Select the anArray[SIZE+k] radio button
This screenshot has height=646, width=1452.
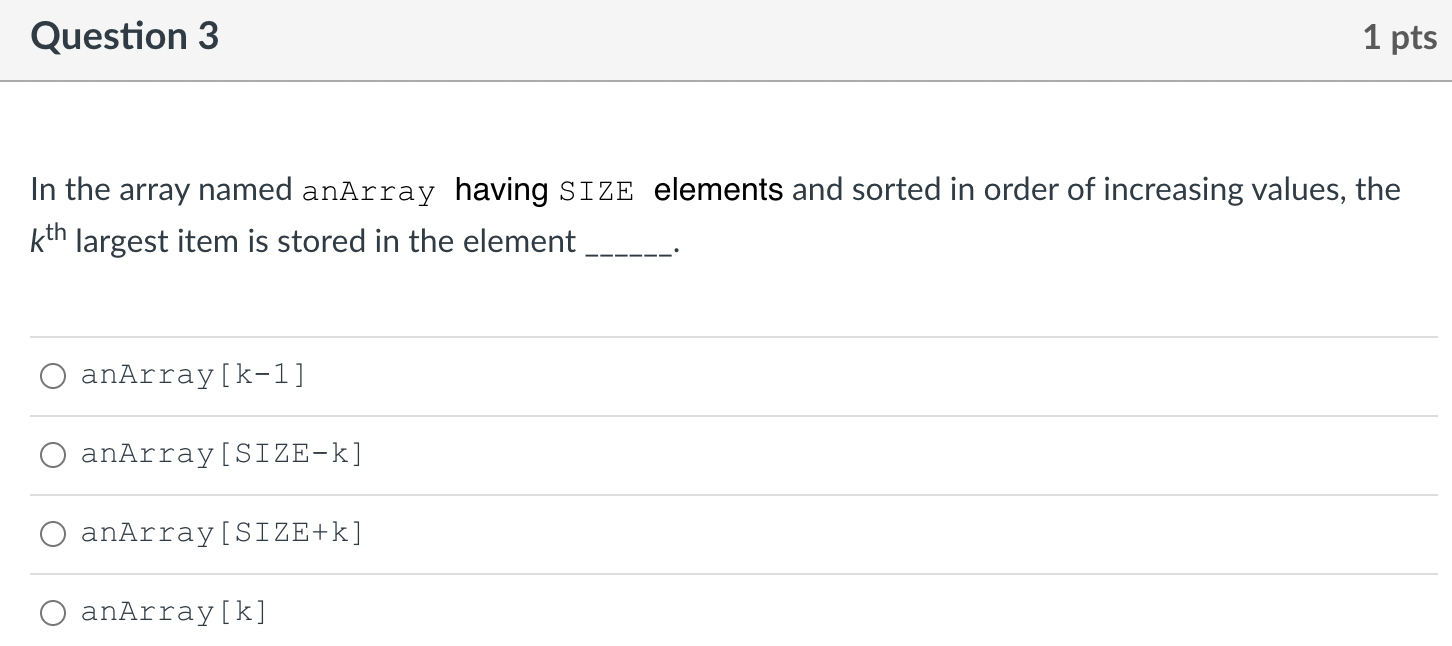coord(53,534)
